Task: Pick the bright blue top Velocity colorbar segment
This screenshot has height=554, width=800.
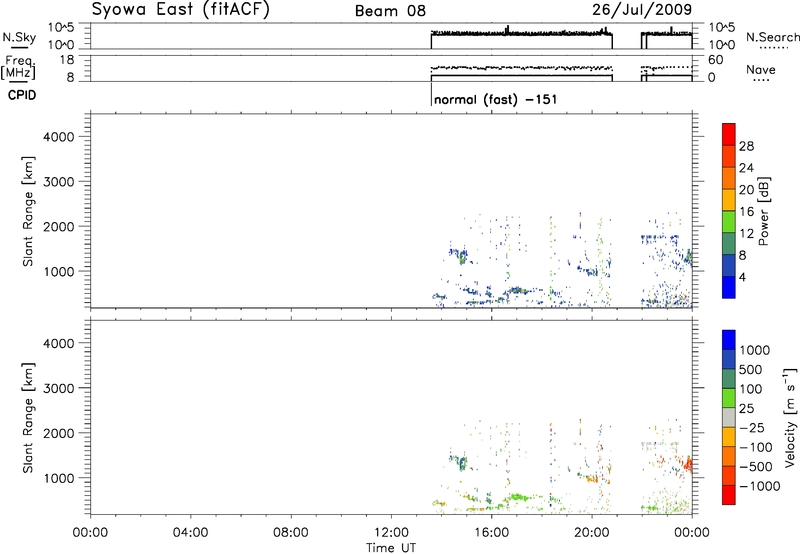Action: [x=729, y=340]
